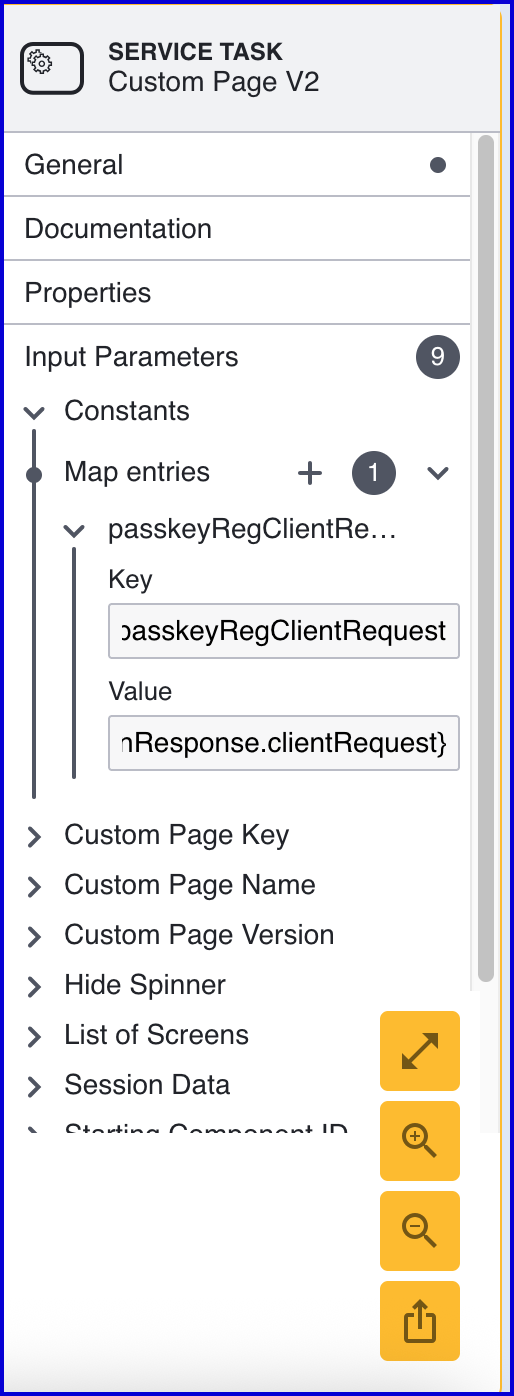Screen dimensions: 514x1396
Task: Open the Properties section
Action: click(237, 293)
